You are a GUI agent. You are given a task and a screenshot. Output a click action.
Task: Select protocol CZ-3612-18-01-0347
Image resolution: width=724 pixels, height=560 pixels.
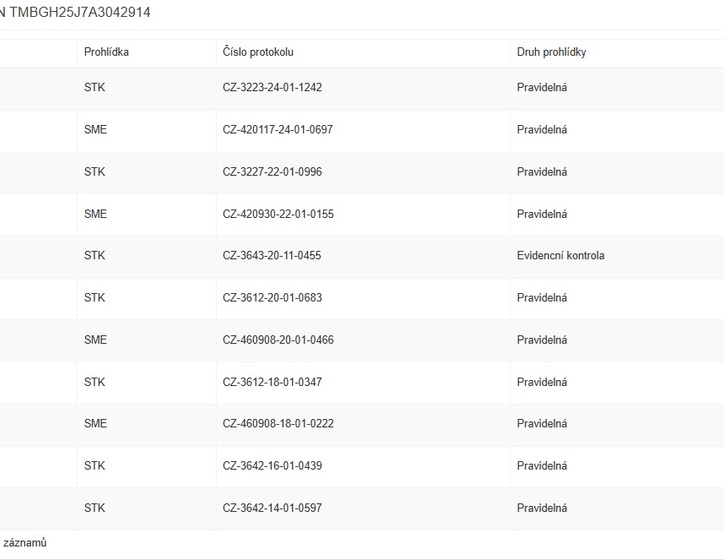coord(272,382)
